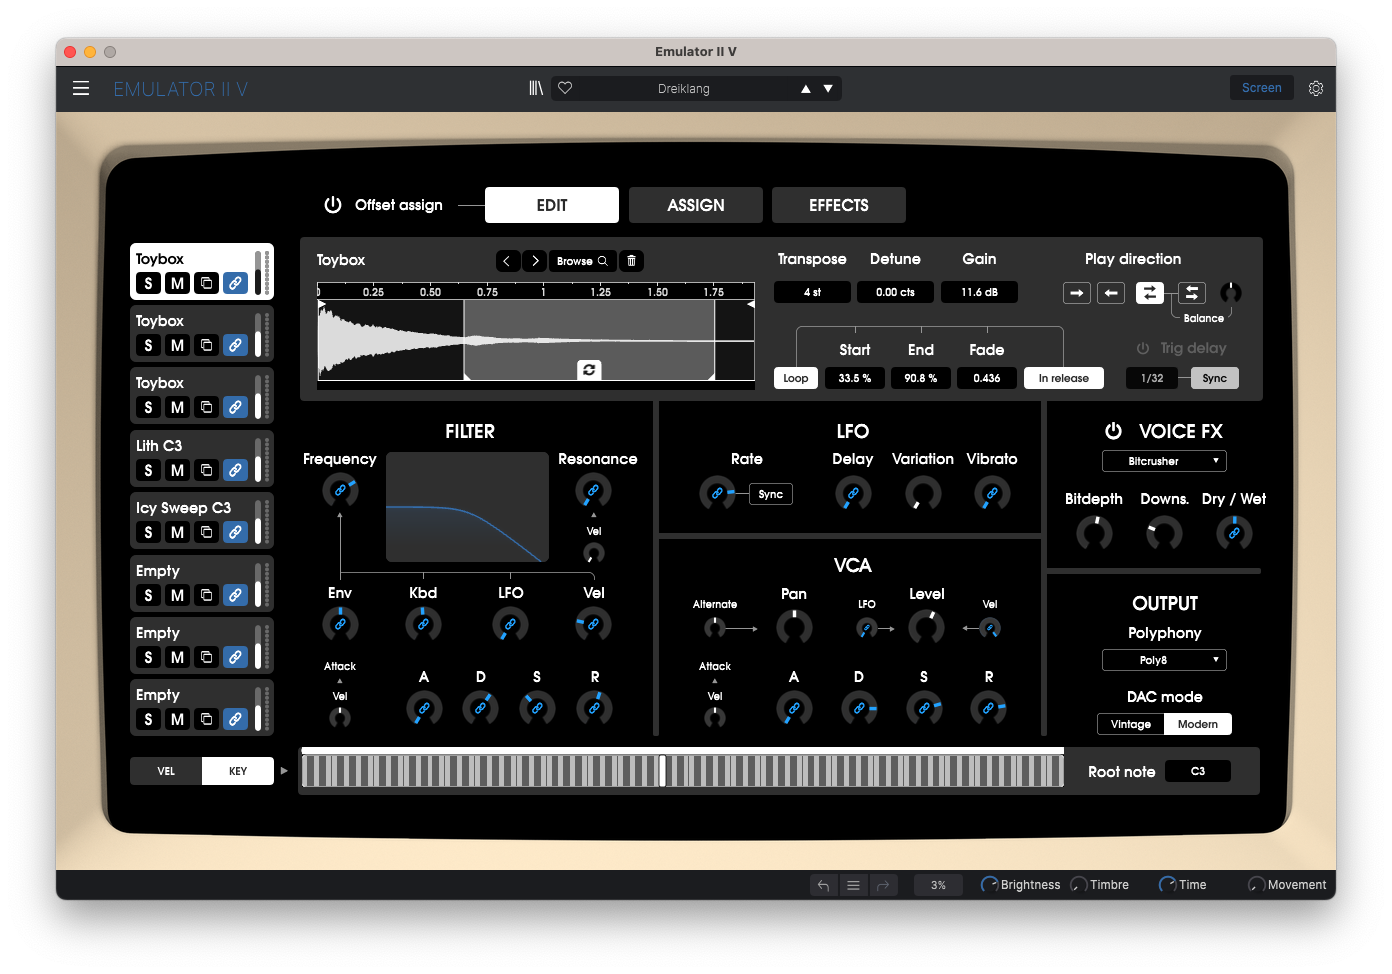Open the Dreiklang preset name menu
1392x974 pixels.
[x=684, y=89]
